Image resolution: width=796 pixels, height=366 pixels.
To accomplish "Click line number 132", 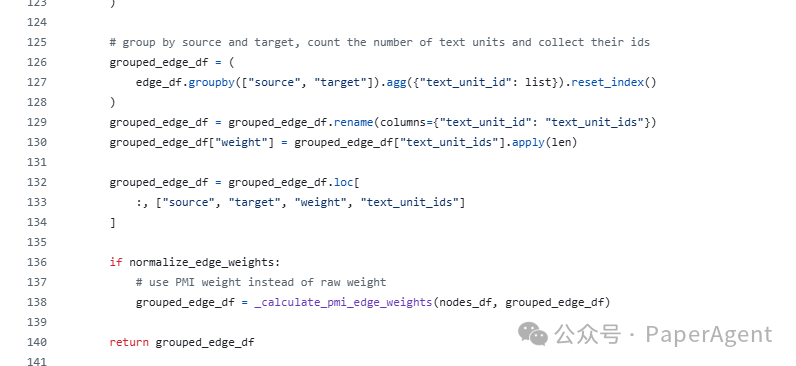I will [x=37, y=182].
